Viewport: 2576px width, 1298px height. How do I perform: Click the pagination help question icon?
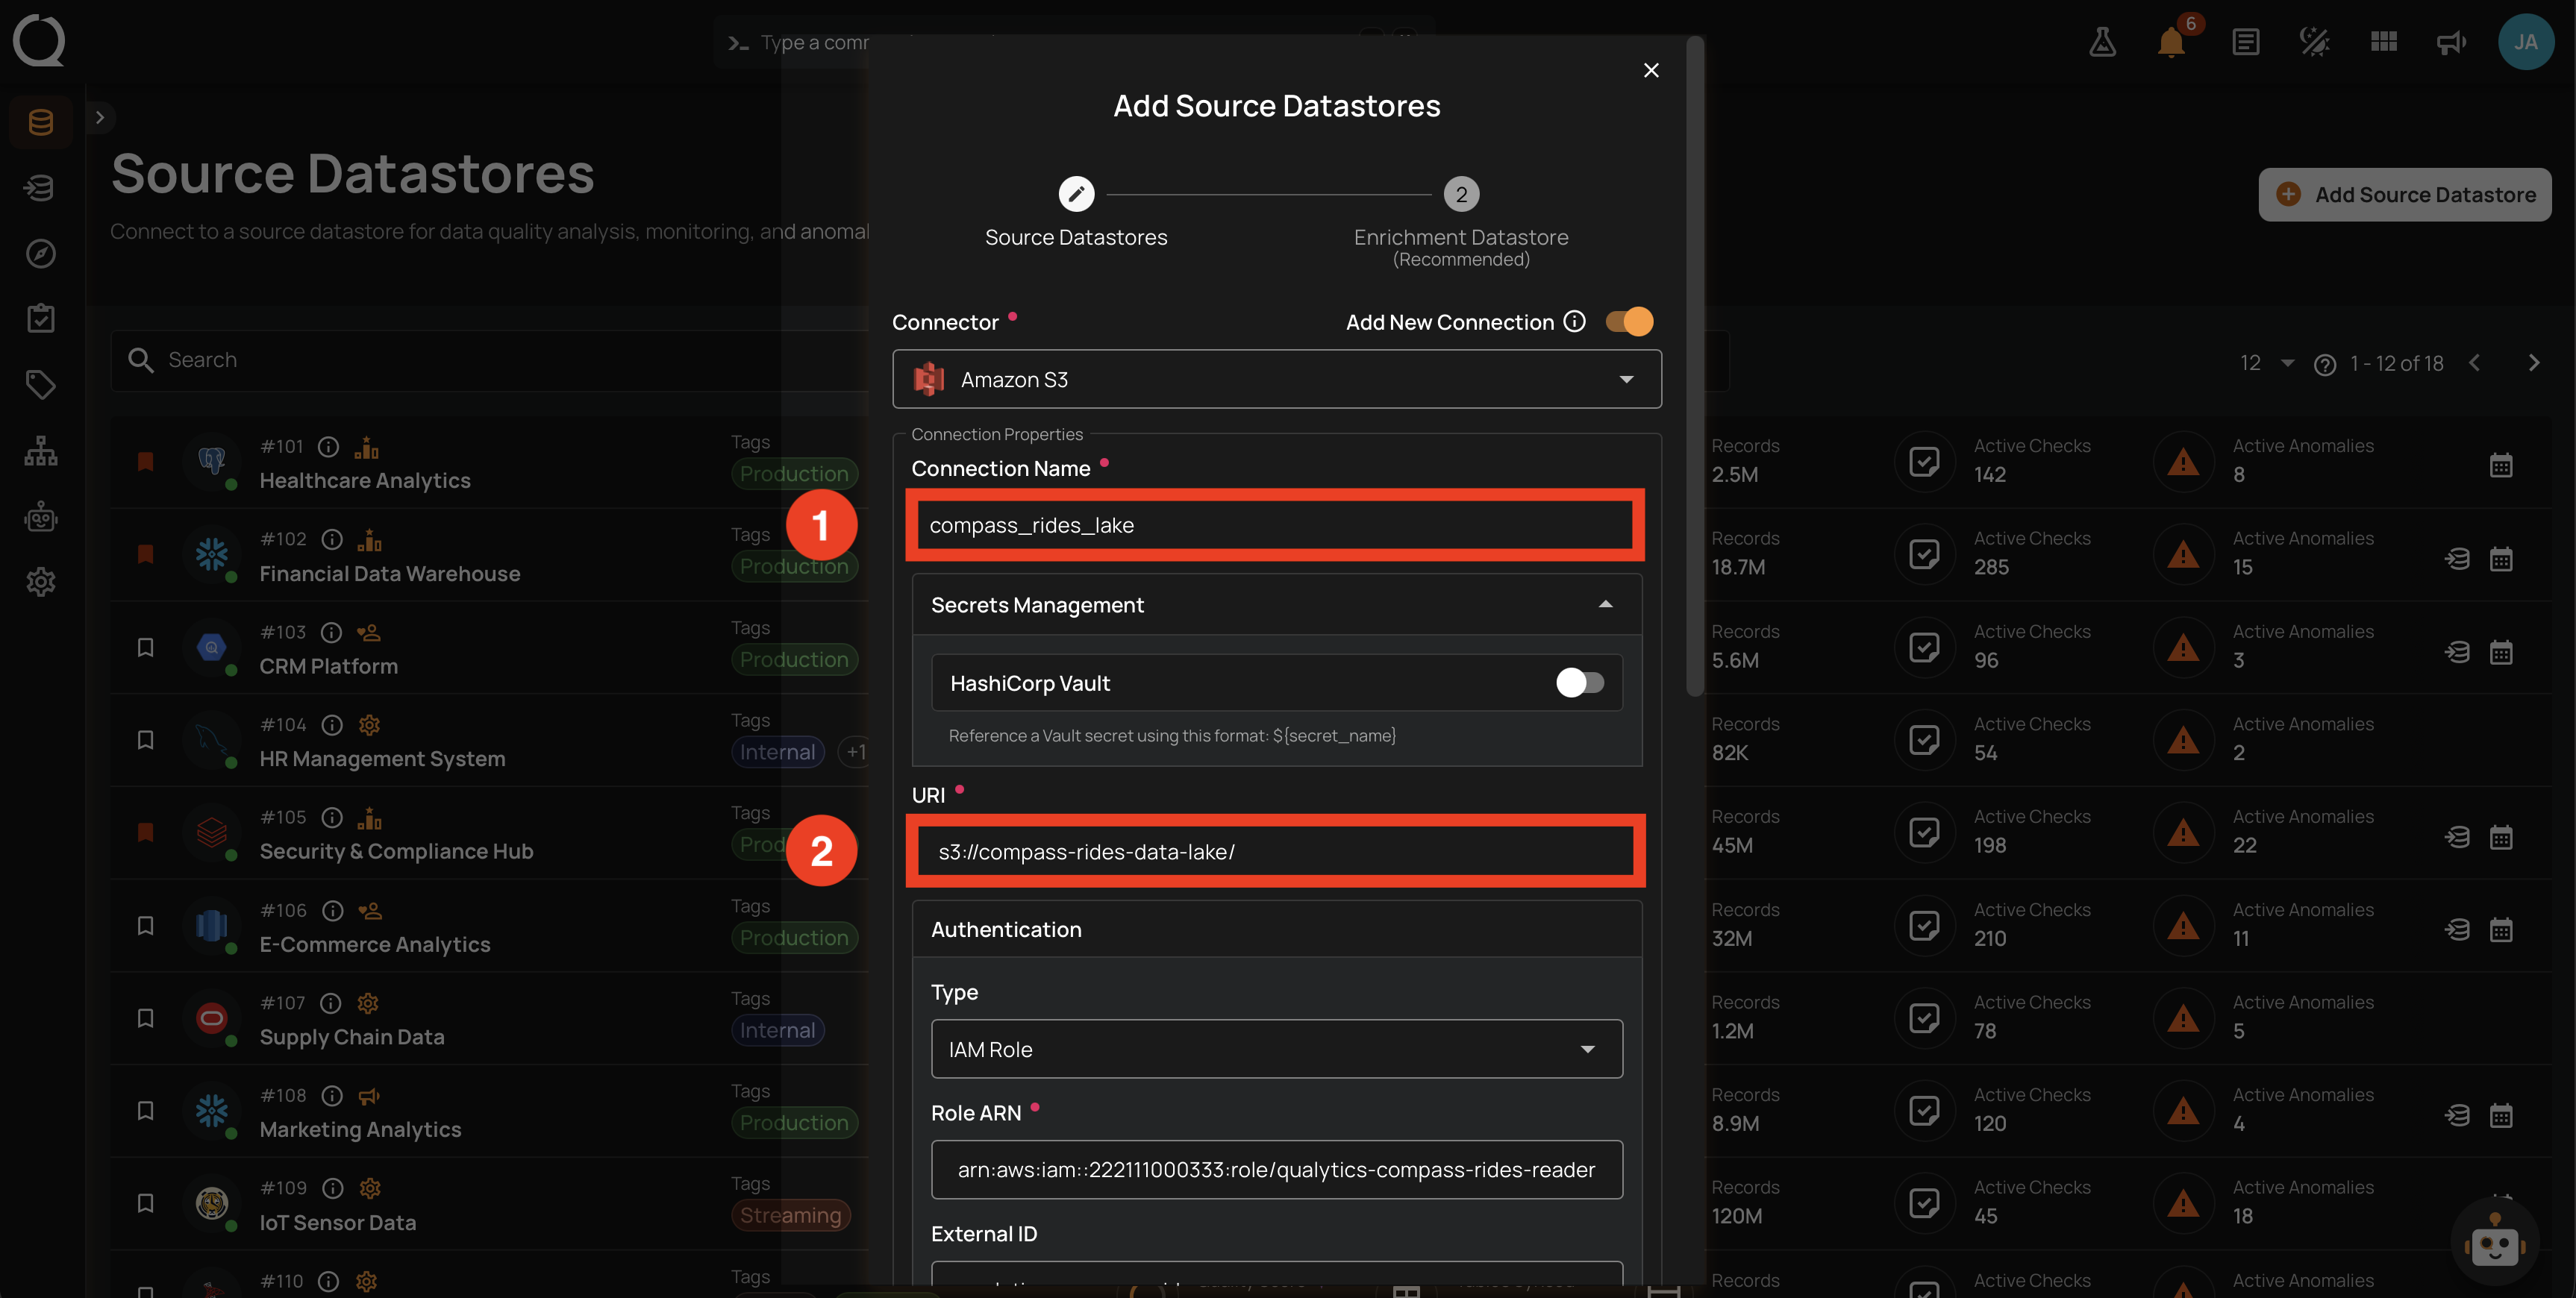click(x=2325, y=364)
